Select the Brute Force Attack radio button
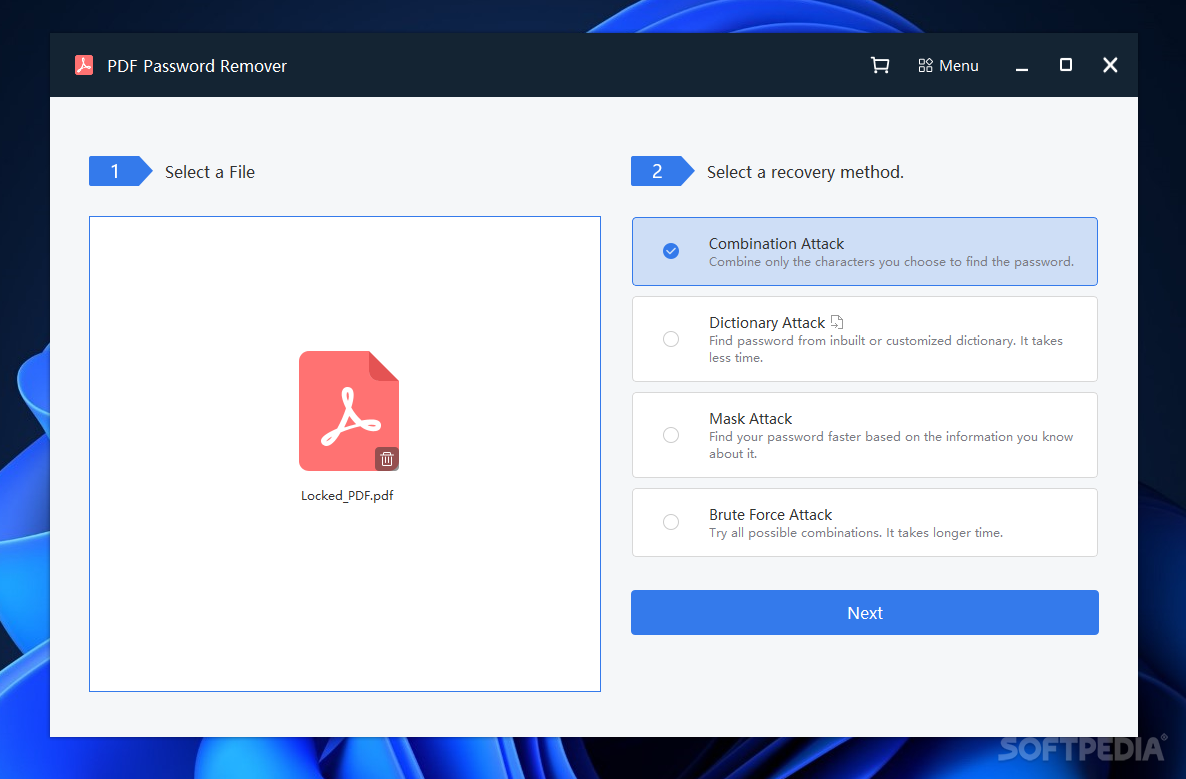The image size is (1186, 779). (671, 522)
